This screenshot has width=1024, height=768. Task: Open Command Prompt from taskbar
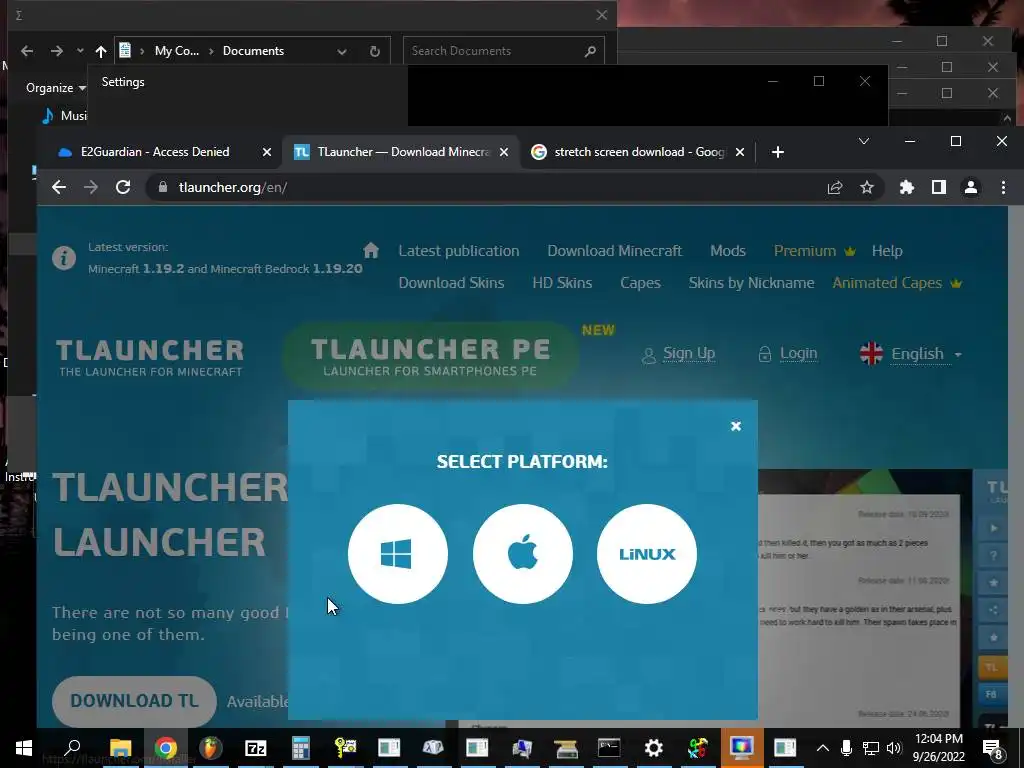pos(609,748)
